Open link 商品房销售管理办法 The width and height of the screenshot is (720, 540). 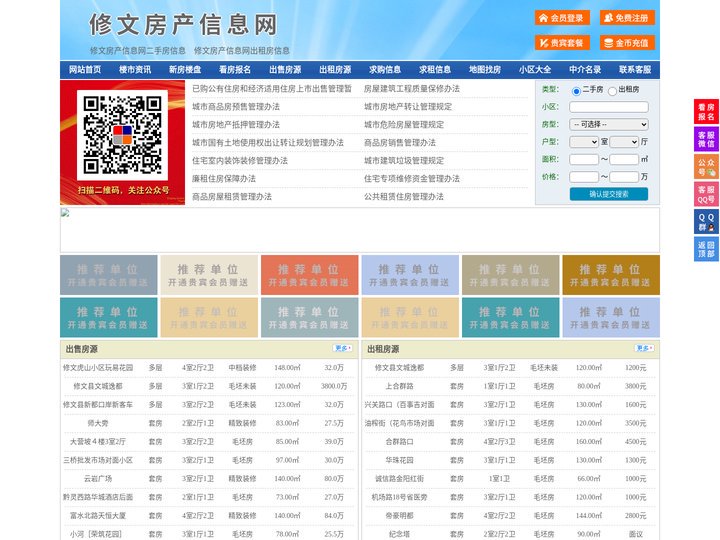[x=400, y=142]
